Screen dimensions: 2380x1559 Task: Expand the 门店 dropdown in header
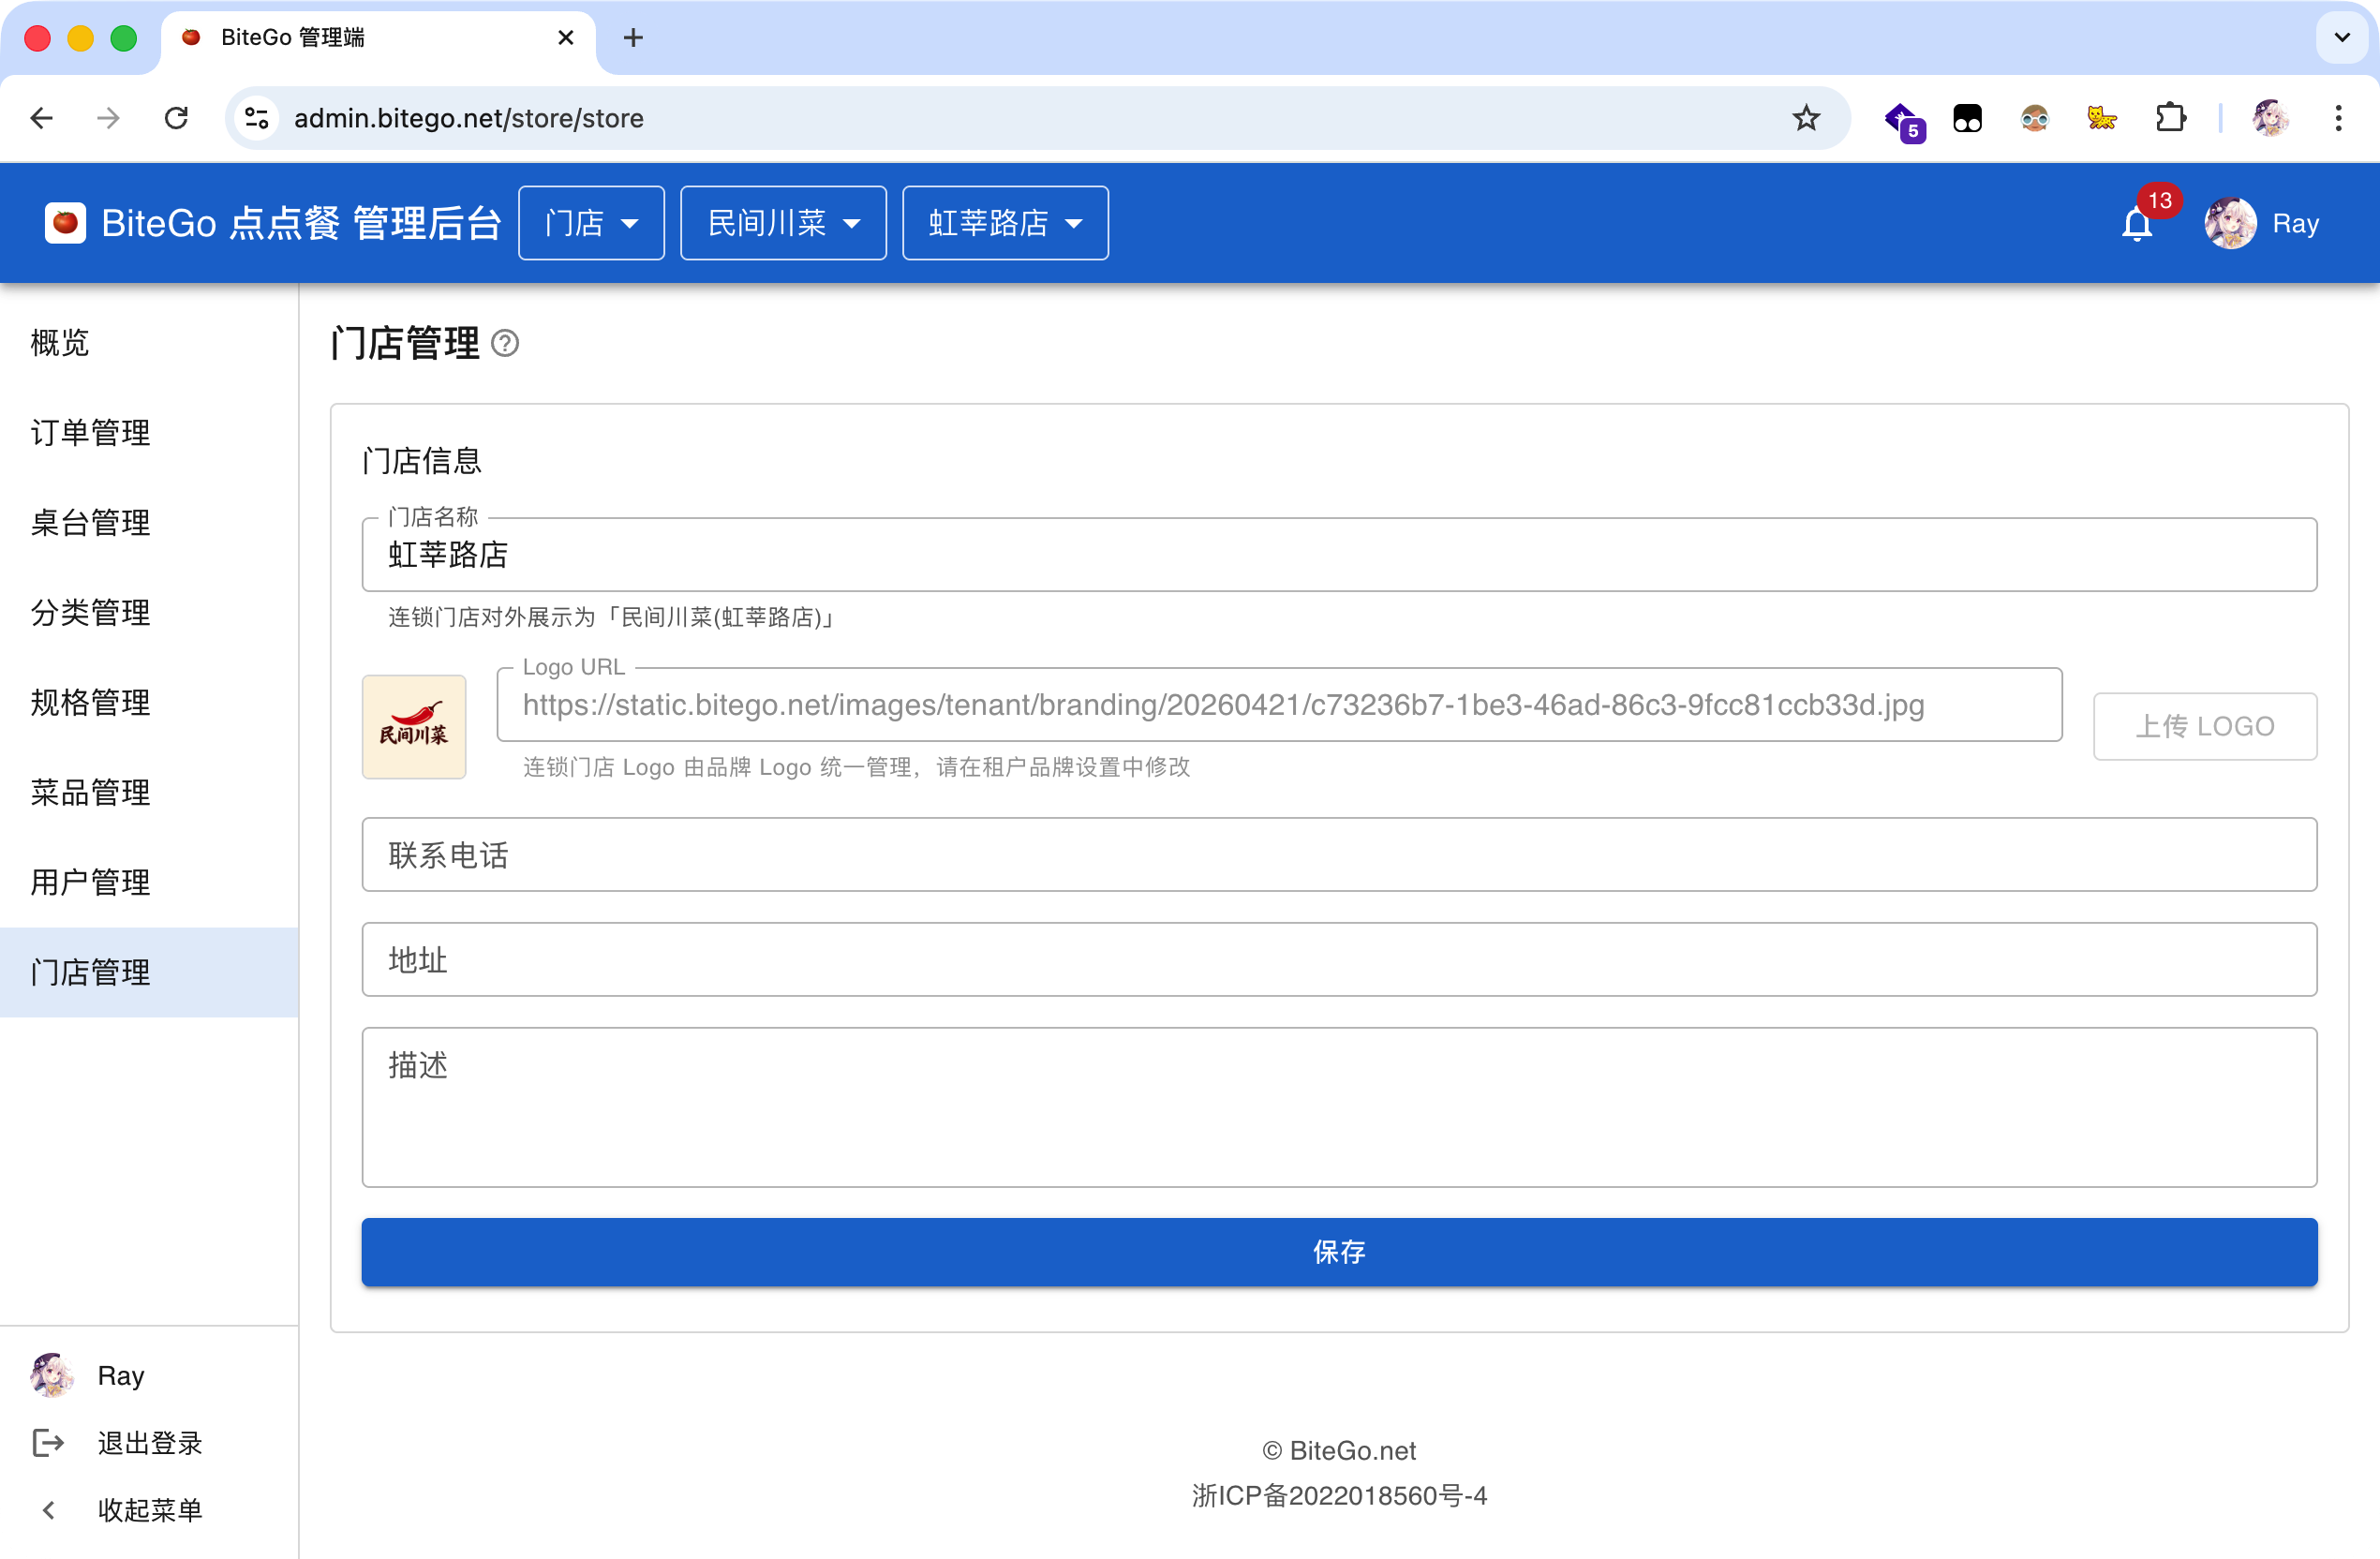click(591, 223)
